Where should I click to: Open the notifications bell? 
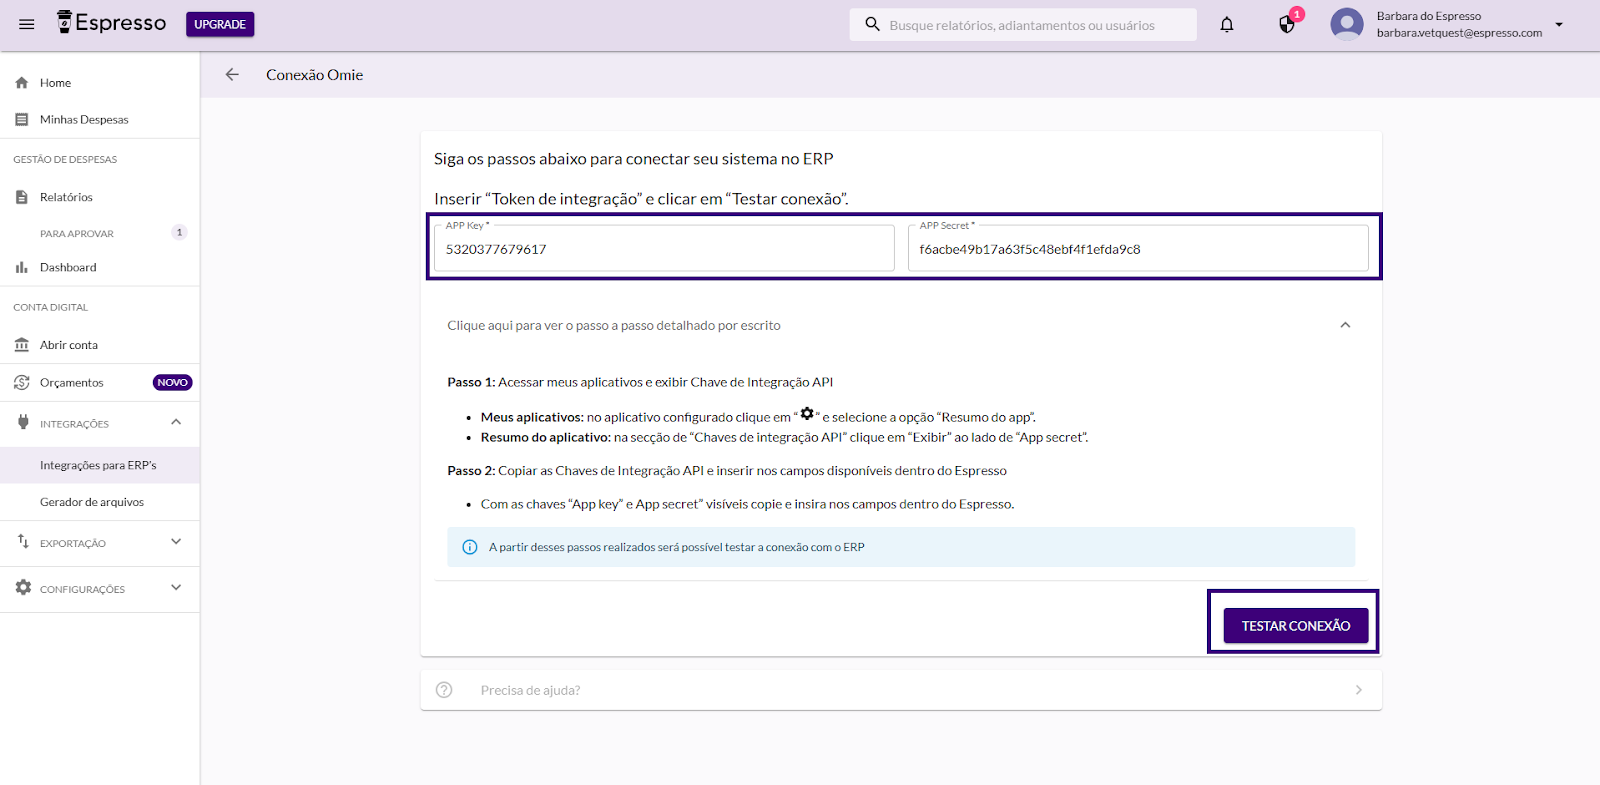pos(1227,24)
